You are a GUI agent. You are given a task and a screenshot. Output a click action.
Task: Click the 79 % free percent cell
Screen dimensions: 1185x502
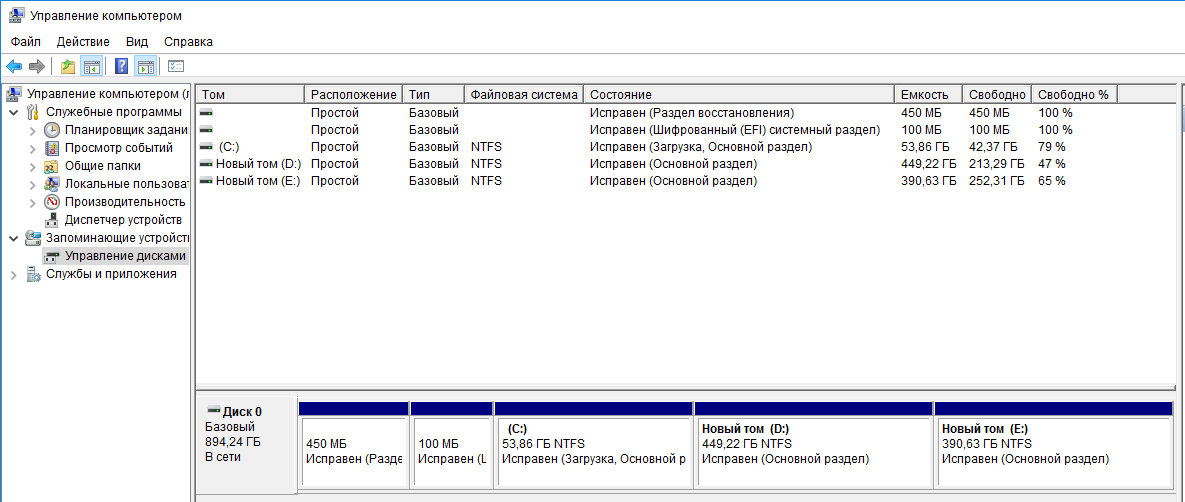tap(1051, 147)
